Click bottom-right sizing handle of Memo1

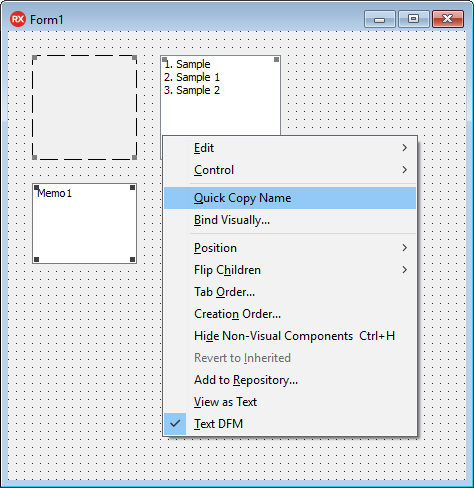pyautogui.click(x=132, y=259)
